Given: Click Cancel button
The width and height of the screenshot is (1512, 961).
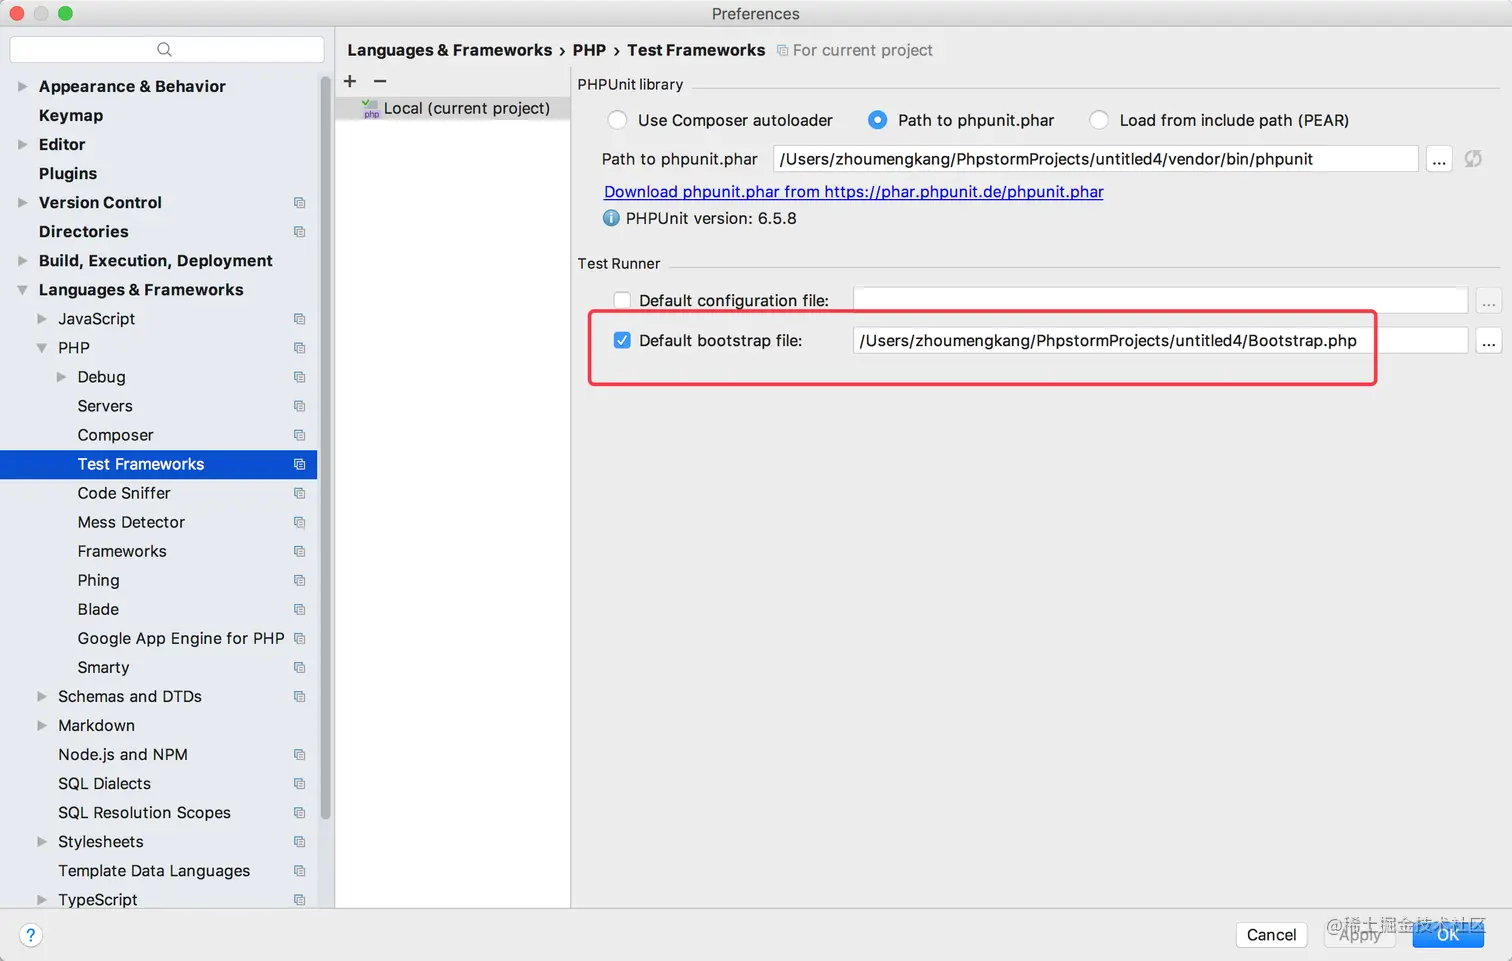Looking at the screenshot, I should click(x=1271, y=935).
